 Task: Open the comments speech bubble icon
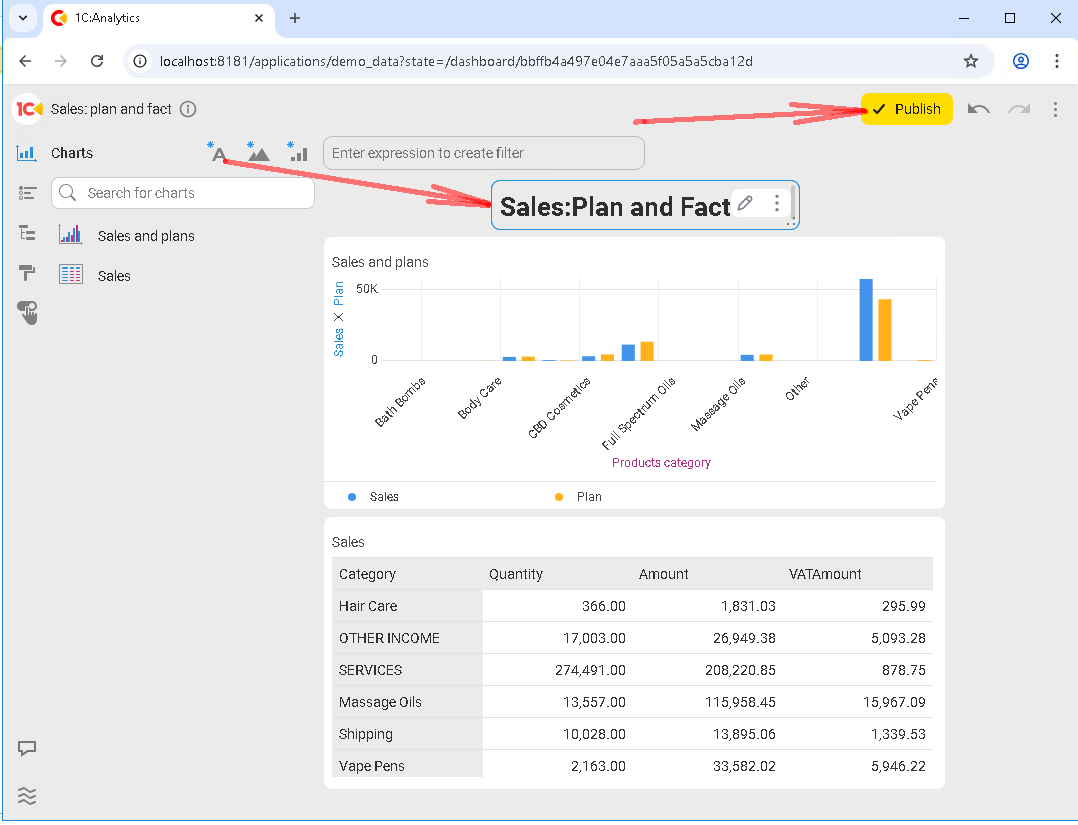point(27,748)
